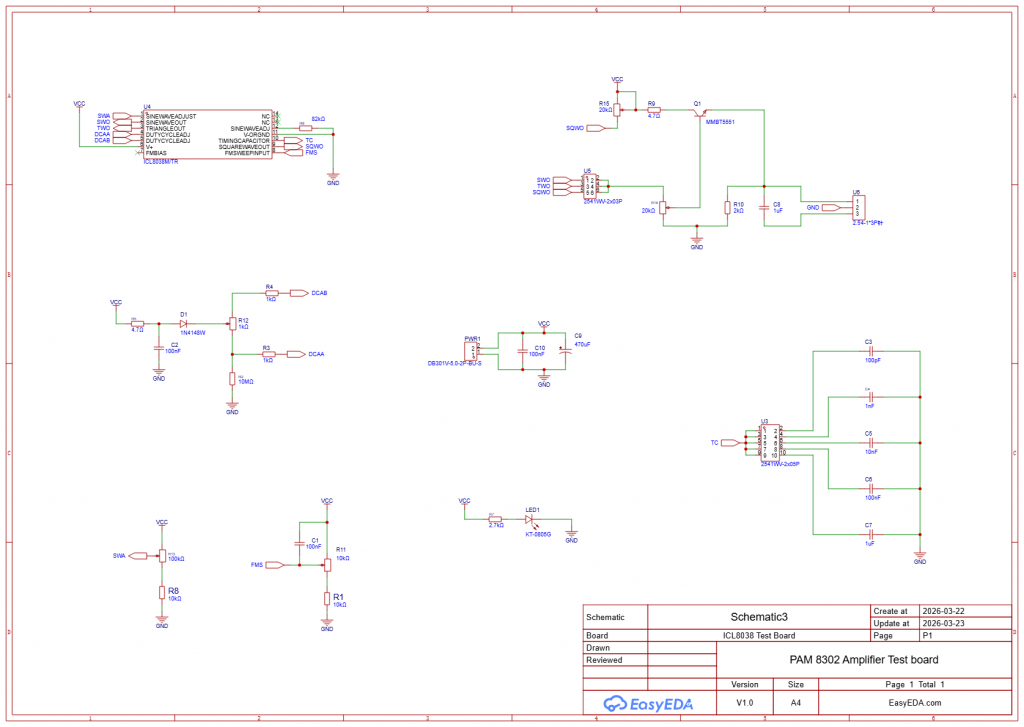Click the DCAB net port near R4
This screenshot has width=1024, height=727.
tap(300, 293)
